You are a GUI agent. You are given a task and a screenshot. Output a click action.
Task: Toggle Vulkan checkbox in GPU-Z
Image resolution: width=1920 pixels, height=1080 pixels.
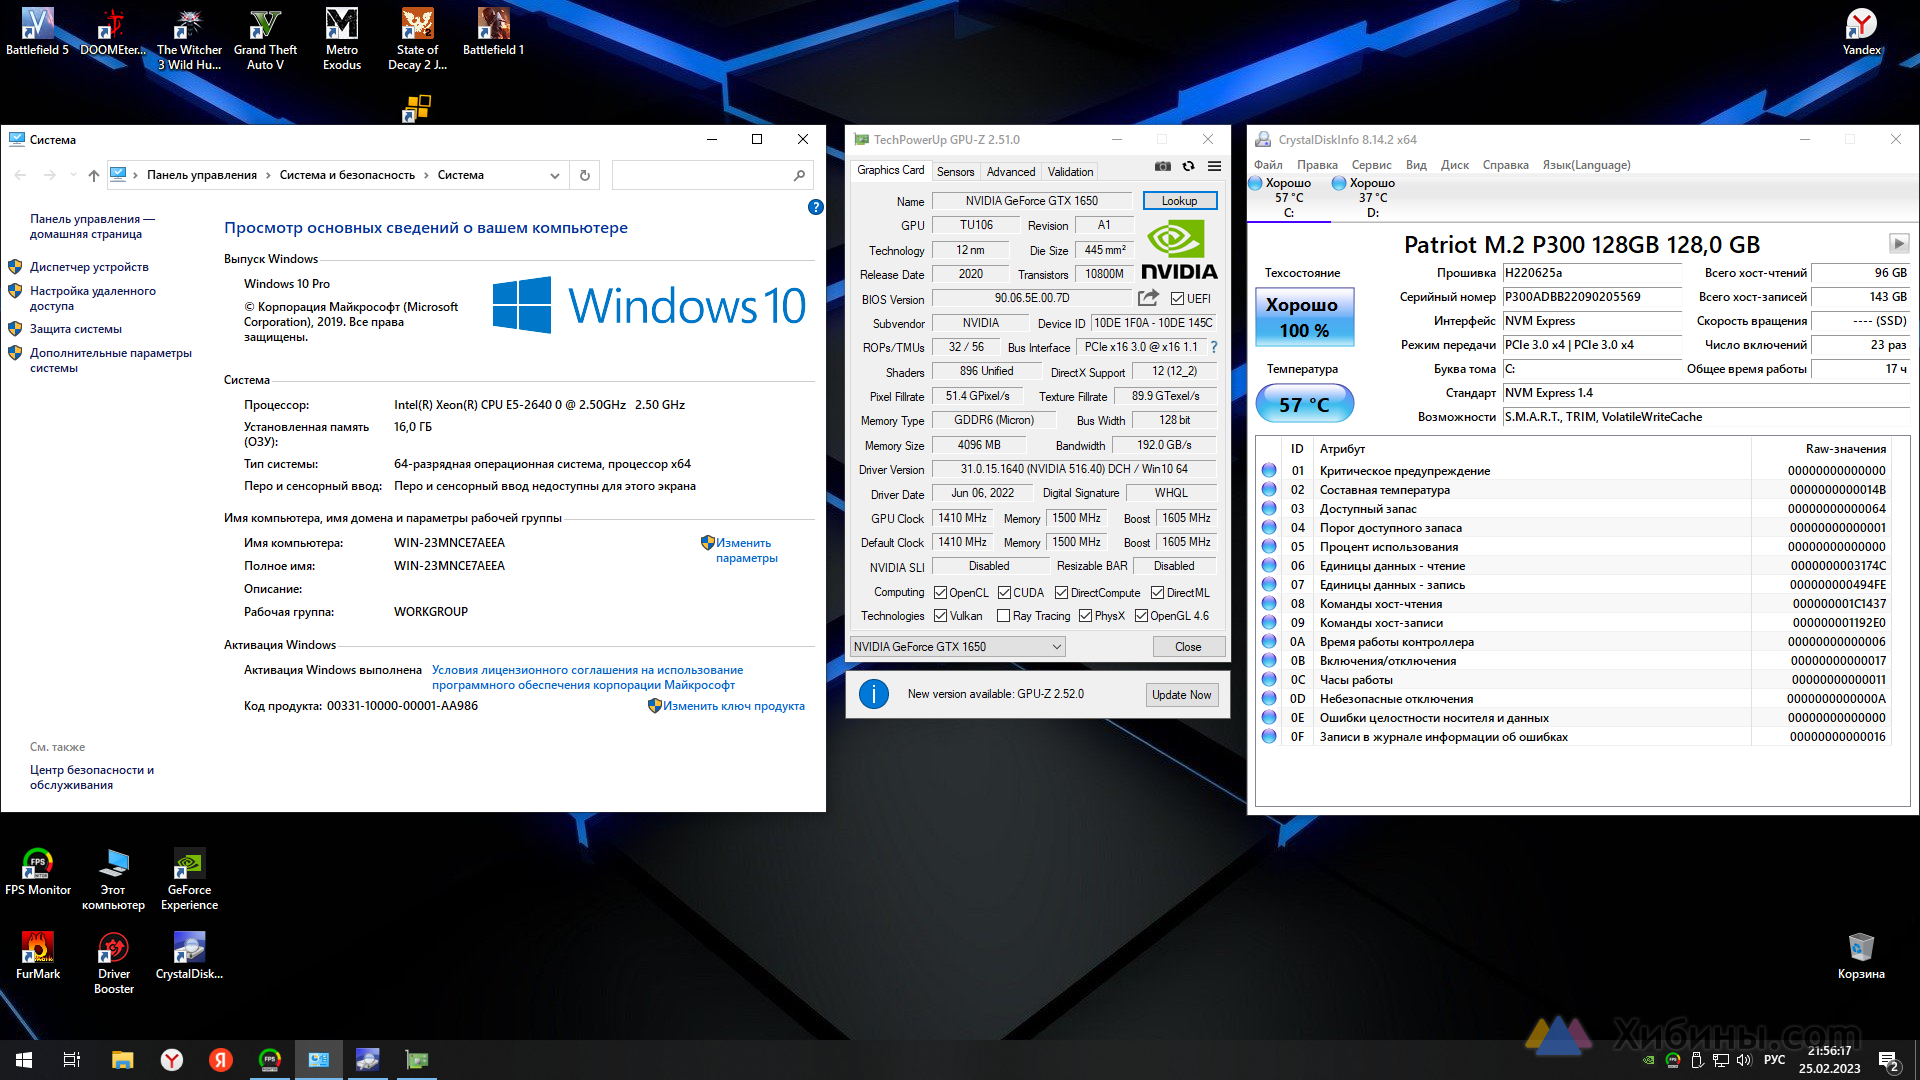940,616
